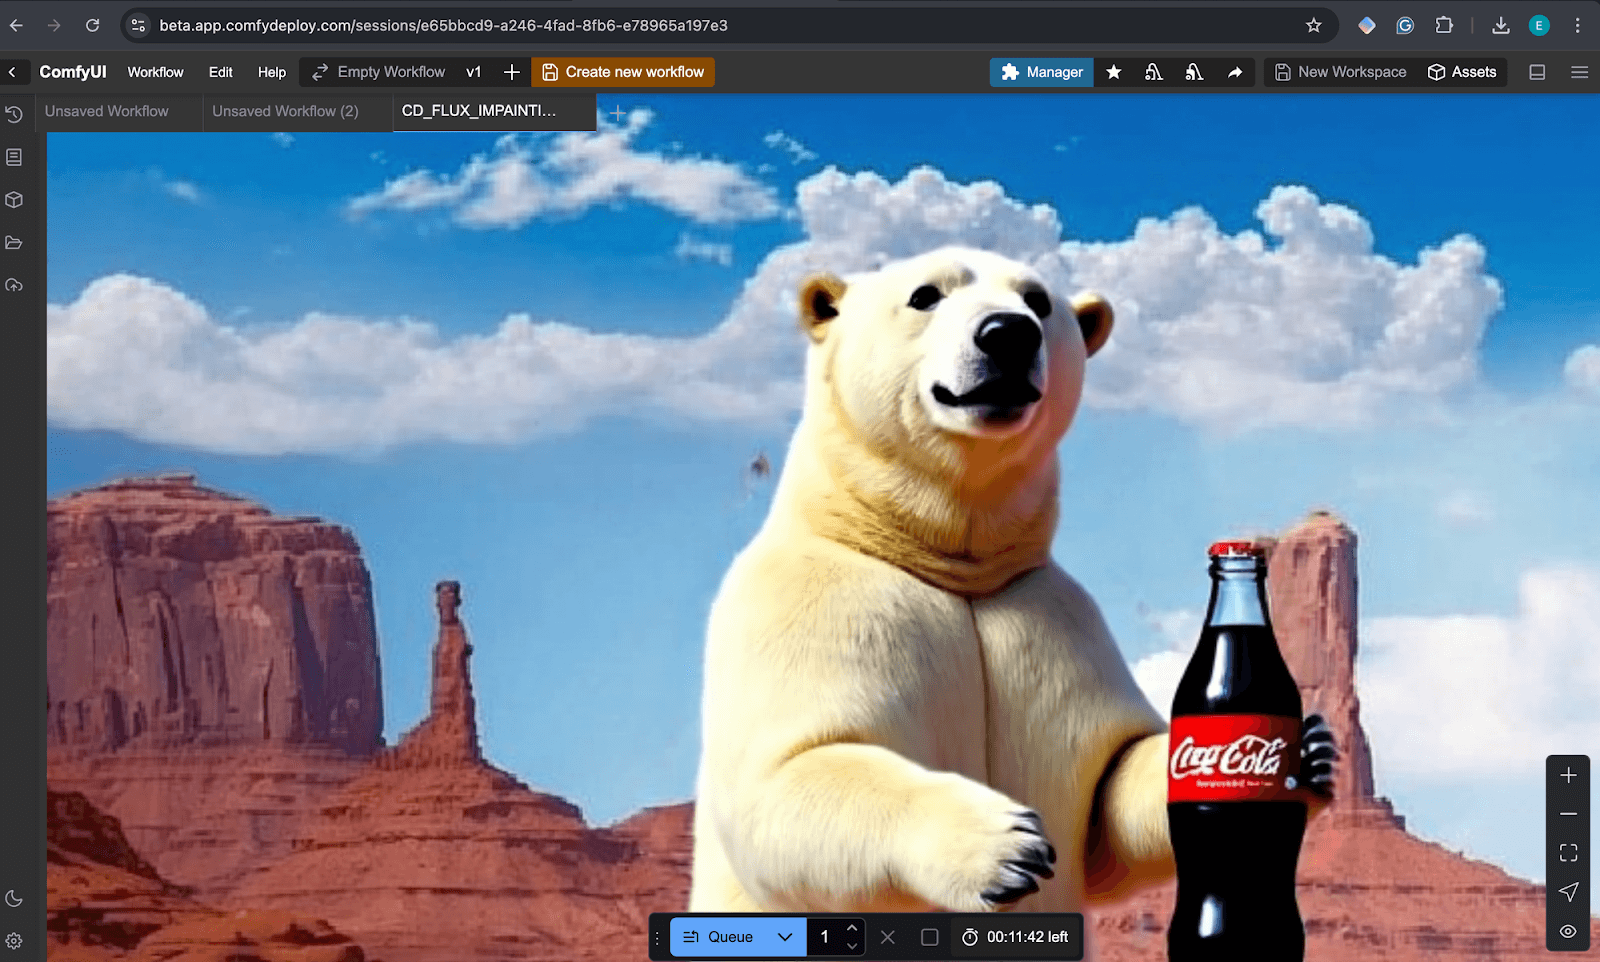
Task: Click the batch count field showing 1
Action: tap(825, 937)
